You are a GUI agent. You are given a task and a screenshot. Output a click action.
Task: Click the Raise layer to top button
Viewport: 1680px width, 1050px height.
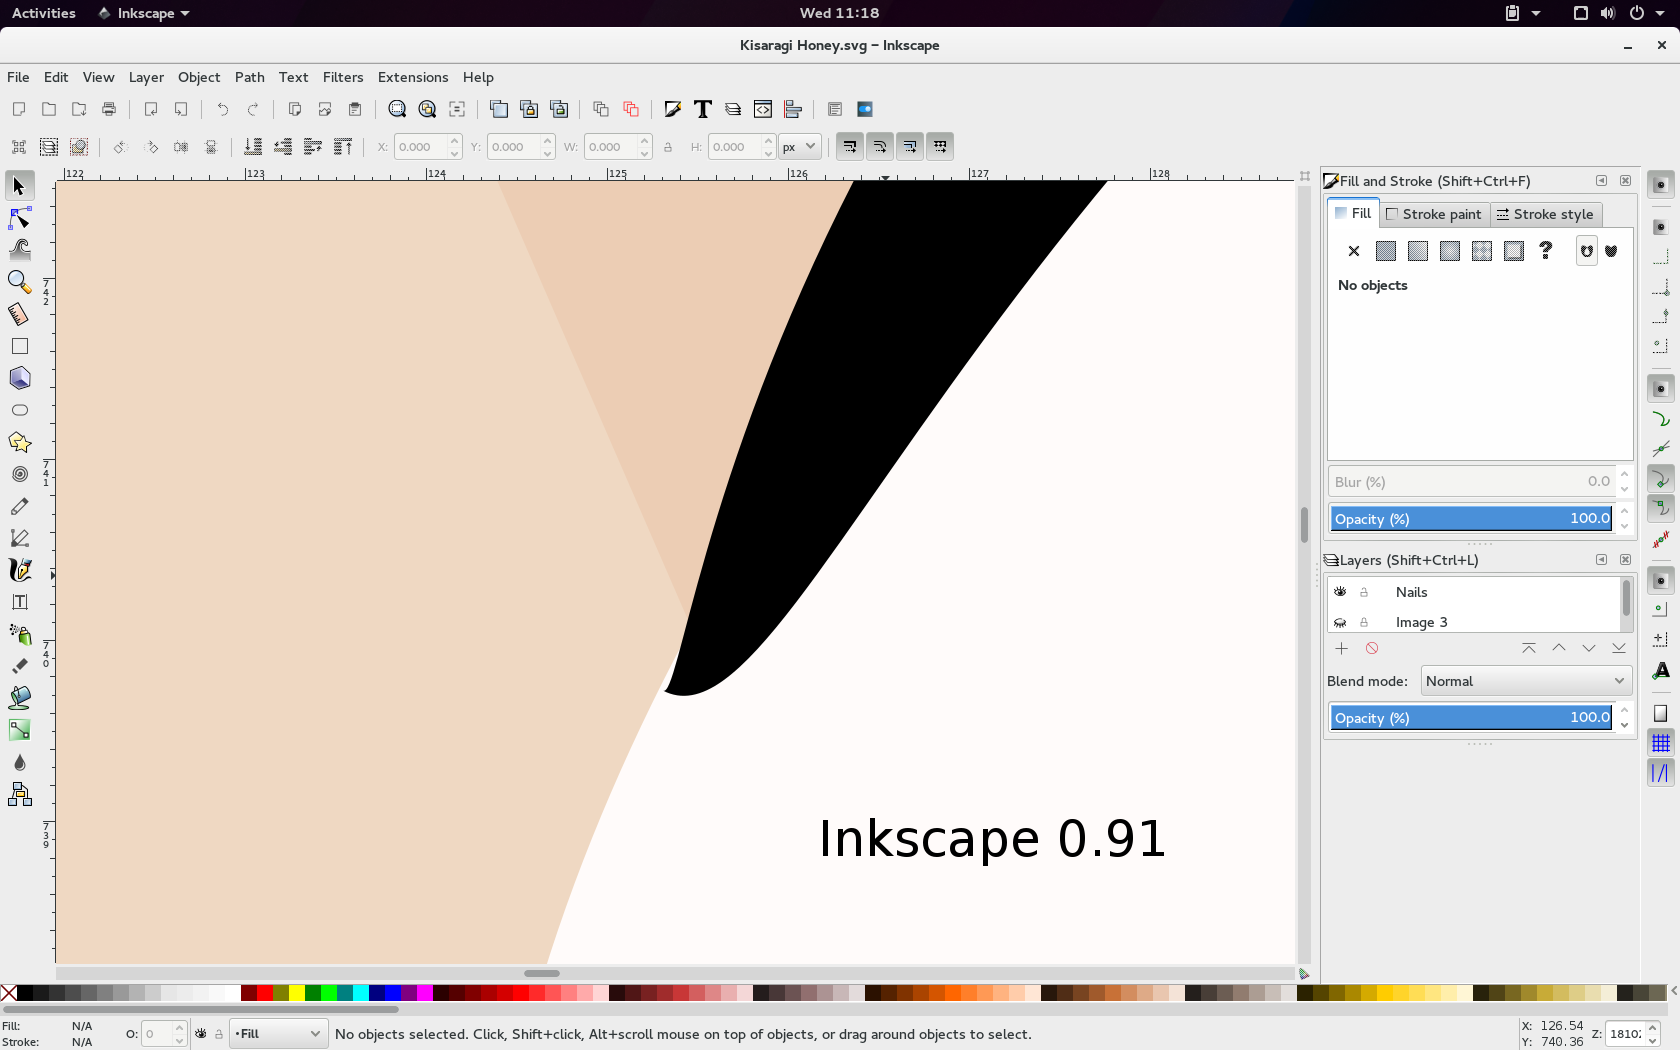click(1528, 648)
